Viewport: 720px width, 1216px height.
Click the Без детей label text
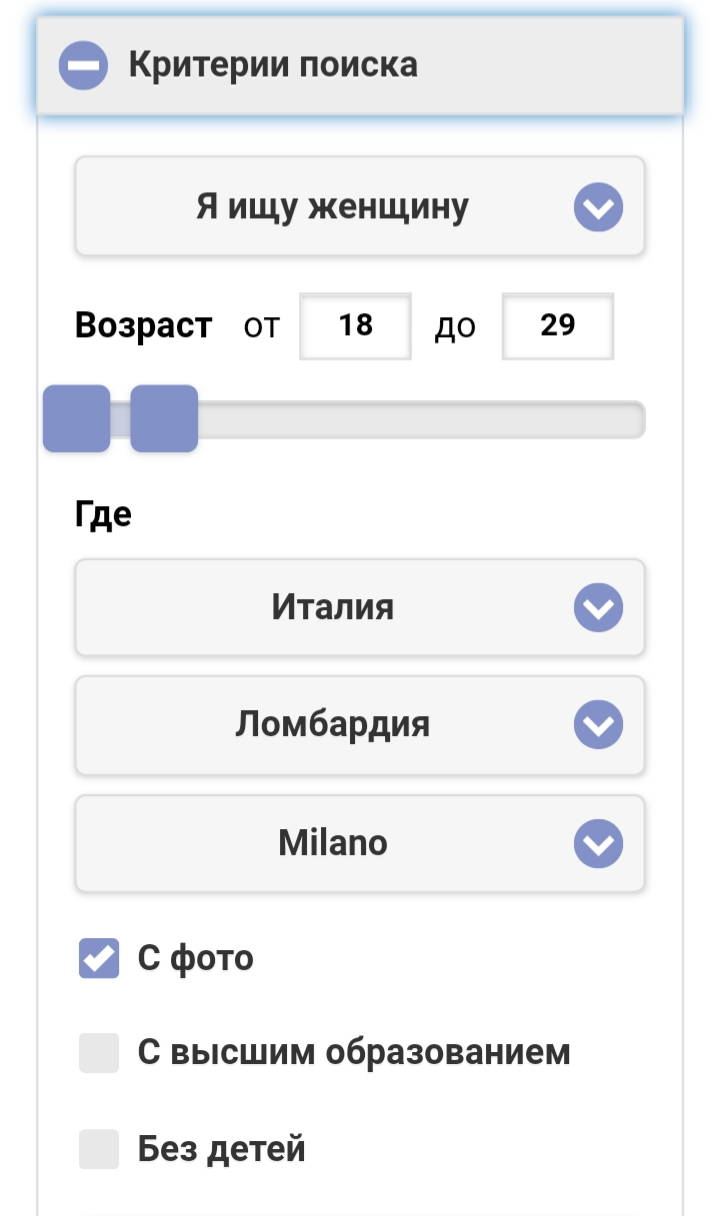click(222, 1150)
